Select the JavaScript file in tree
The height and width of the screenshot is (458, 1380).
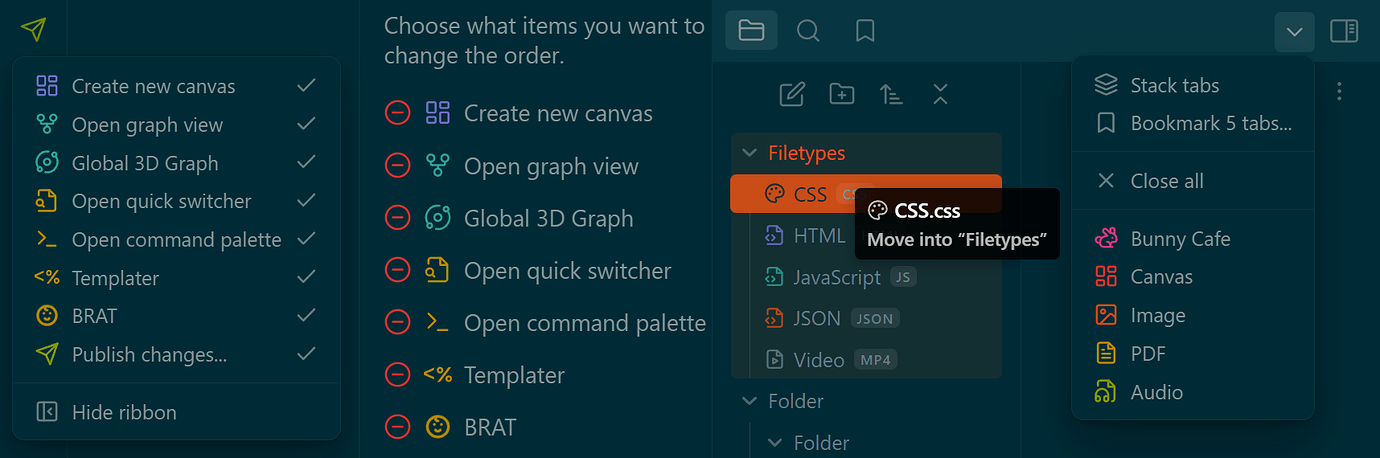coord(836,277)
